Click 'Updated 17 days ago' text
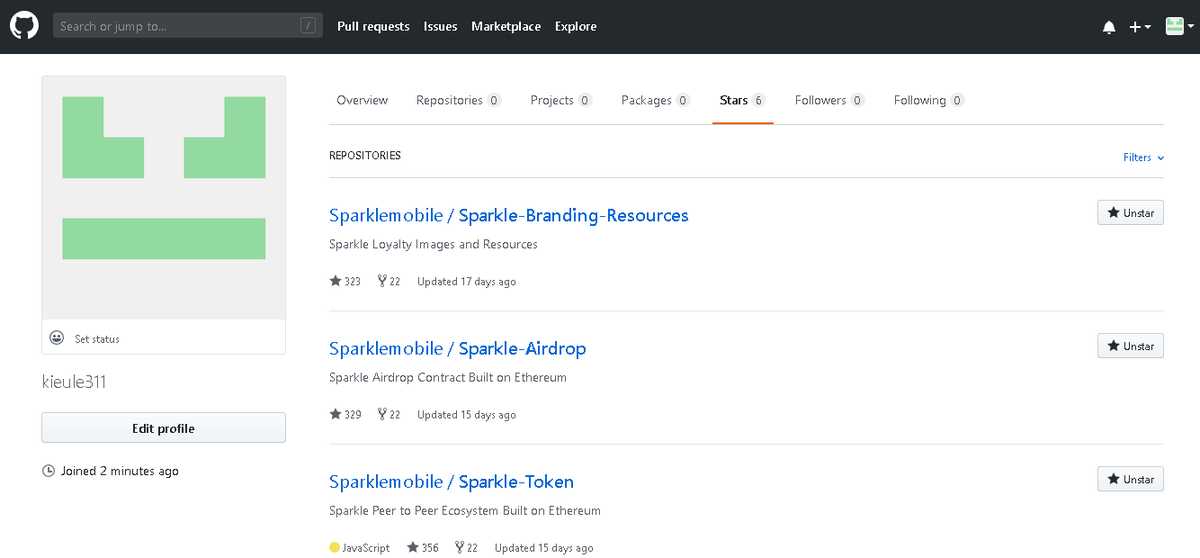This screenshot has width=1200, height=558. click(x=466, y=282)
